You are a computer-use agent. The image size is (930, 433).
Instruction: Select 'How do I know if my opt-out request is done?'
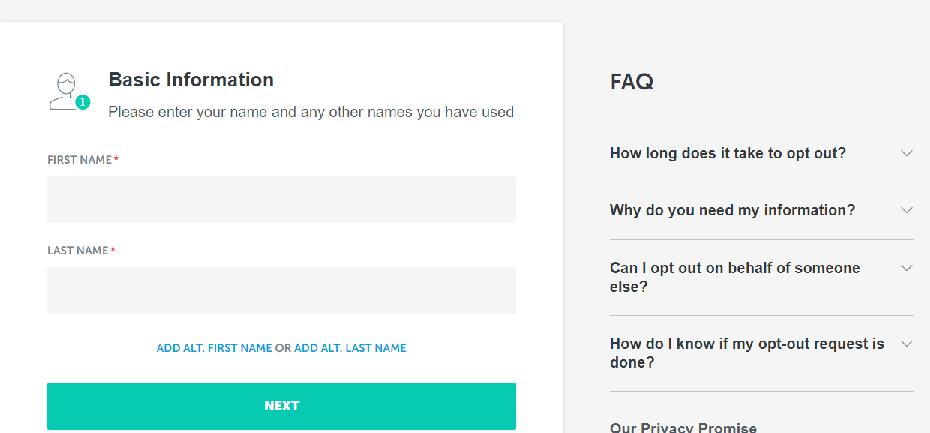pos(747,354)
